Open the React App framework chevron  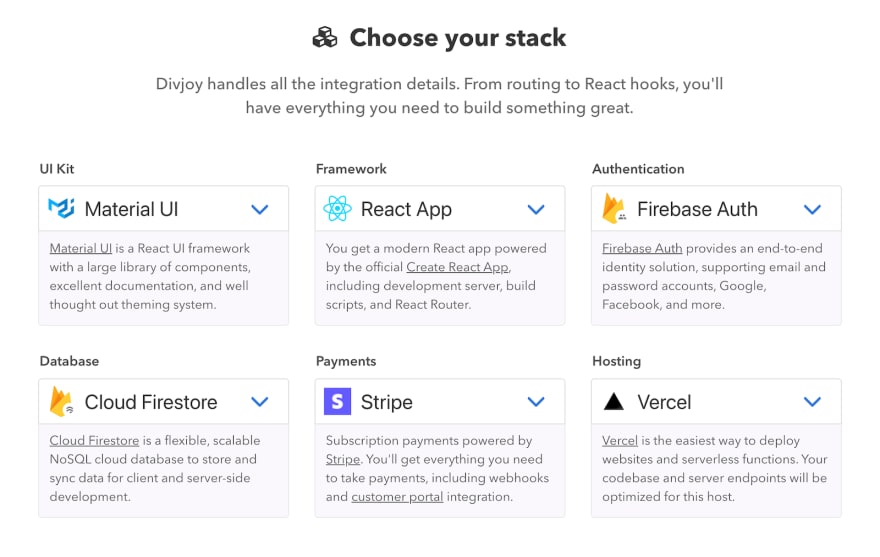click(536, 209)
